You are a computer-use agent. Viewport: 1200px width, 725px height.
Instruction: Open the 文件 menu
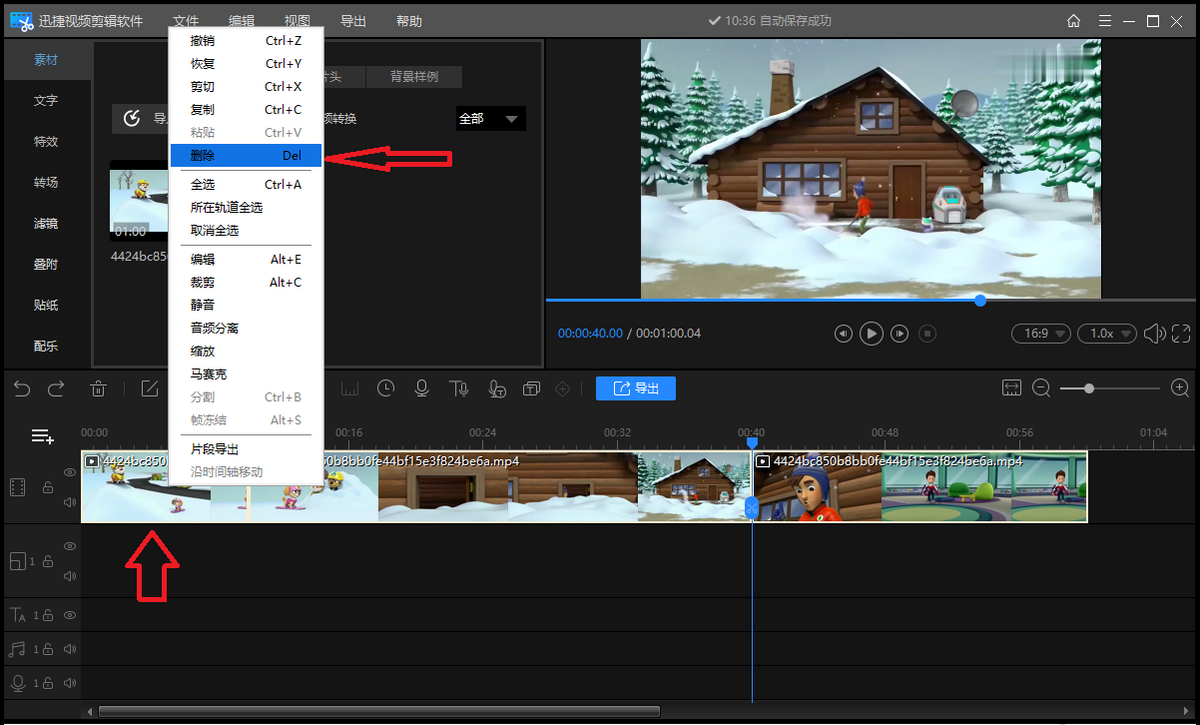[x=186, y=21]
